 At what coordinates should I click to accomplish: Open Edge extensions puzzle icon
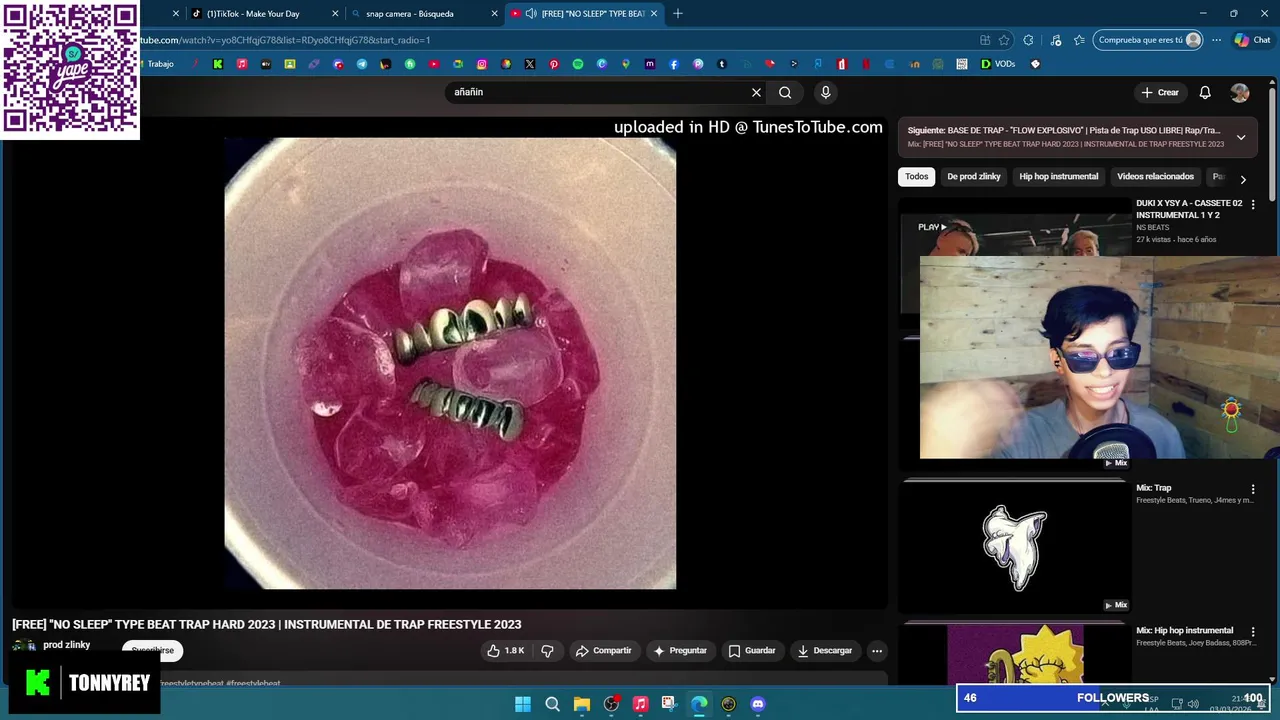(x=1028, y=40)
